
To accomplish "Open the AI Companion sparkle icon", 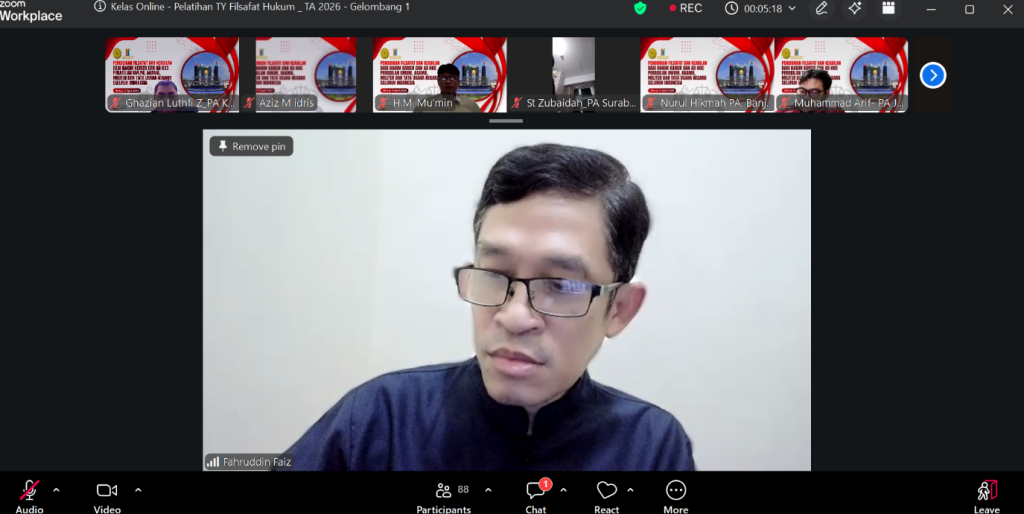I will coord(854,8).
